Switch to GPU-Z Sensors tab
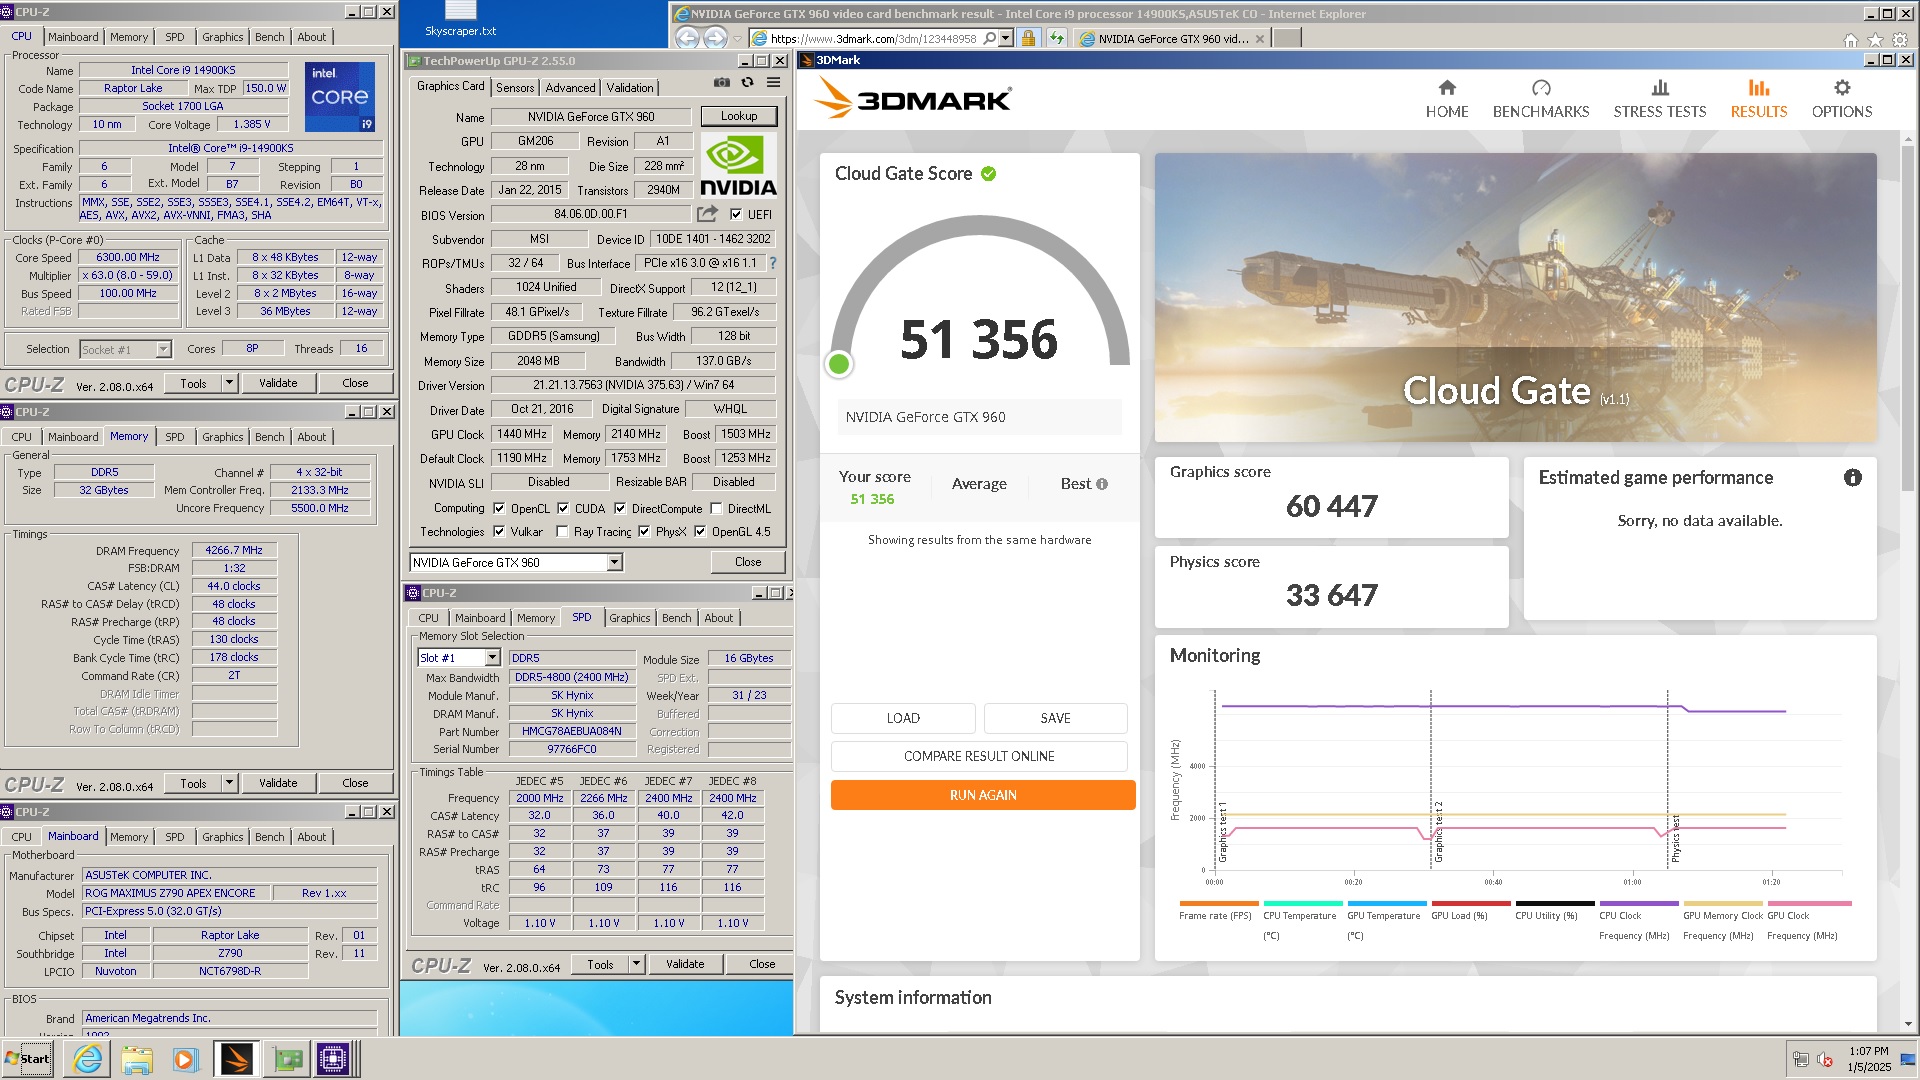This screenshot has height=1080, width=1920. pos(515,88)
